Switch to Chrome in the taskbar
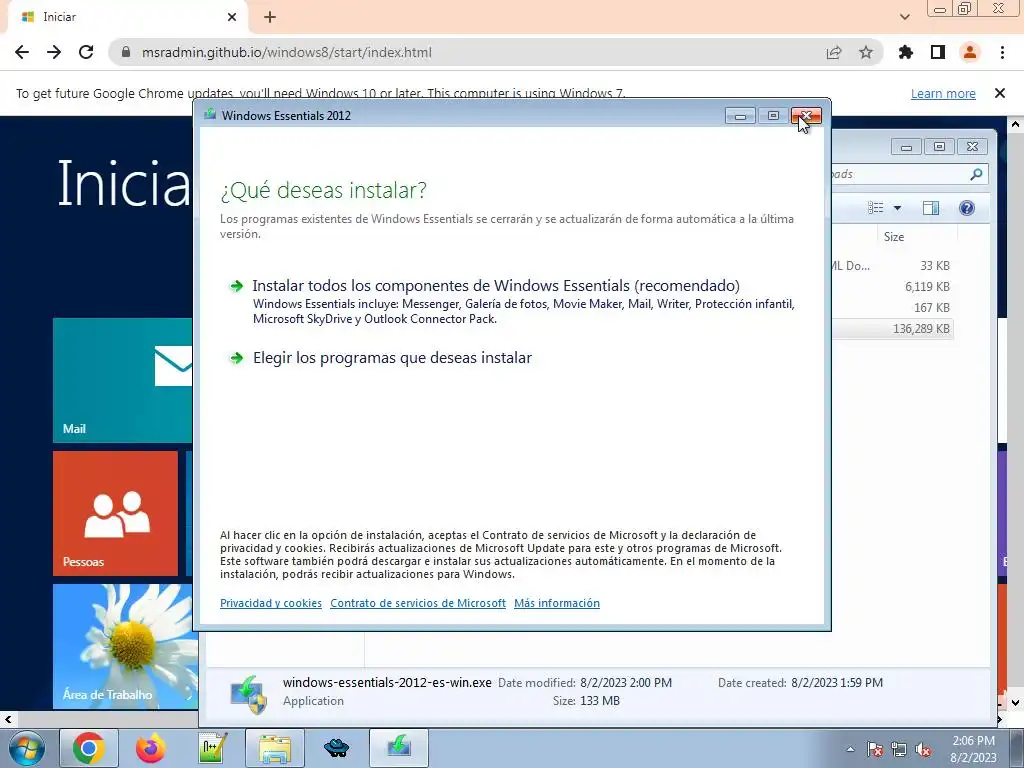Screen dimensions: 1024x768 (x=89, y=748)
